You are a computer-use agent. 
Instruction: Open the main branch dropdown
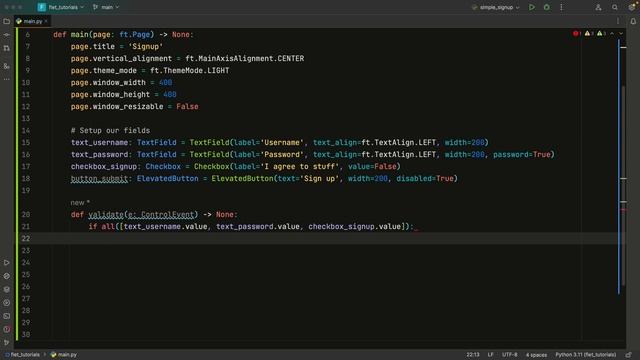point(106,7)
